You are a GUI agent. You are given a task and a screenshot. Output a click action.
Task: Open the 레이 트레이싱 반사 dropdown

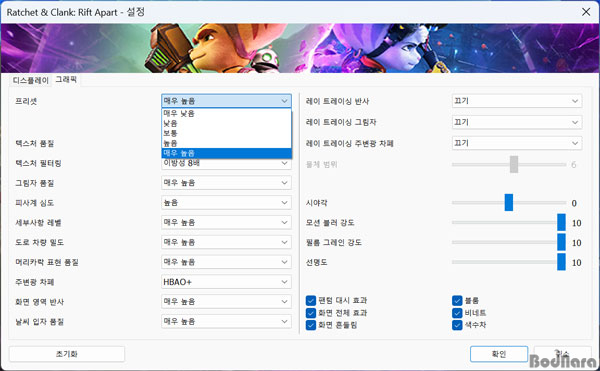[517, 101]
